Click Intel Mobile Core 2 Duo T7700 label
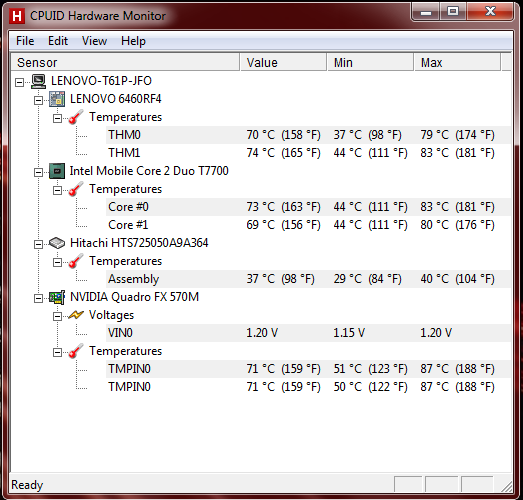The width and height of the screenshot is (523, 500). [x=149, y=171]
